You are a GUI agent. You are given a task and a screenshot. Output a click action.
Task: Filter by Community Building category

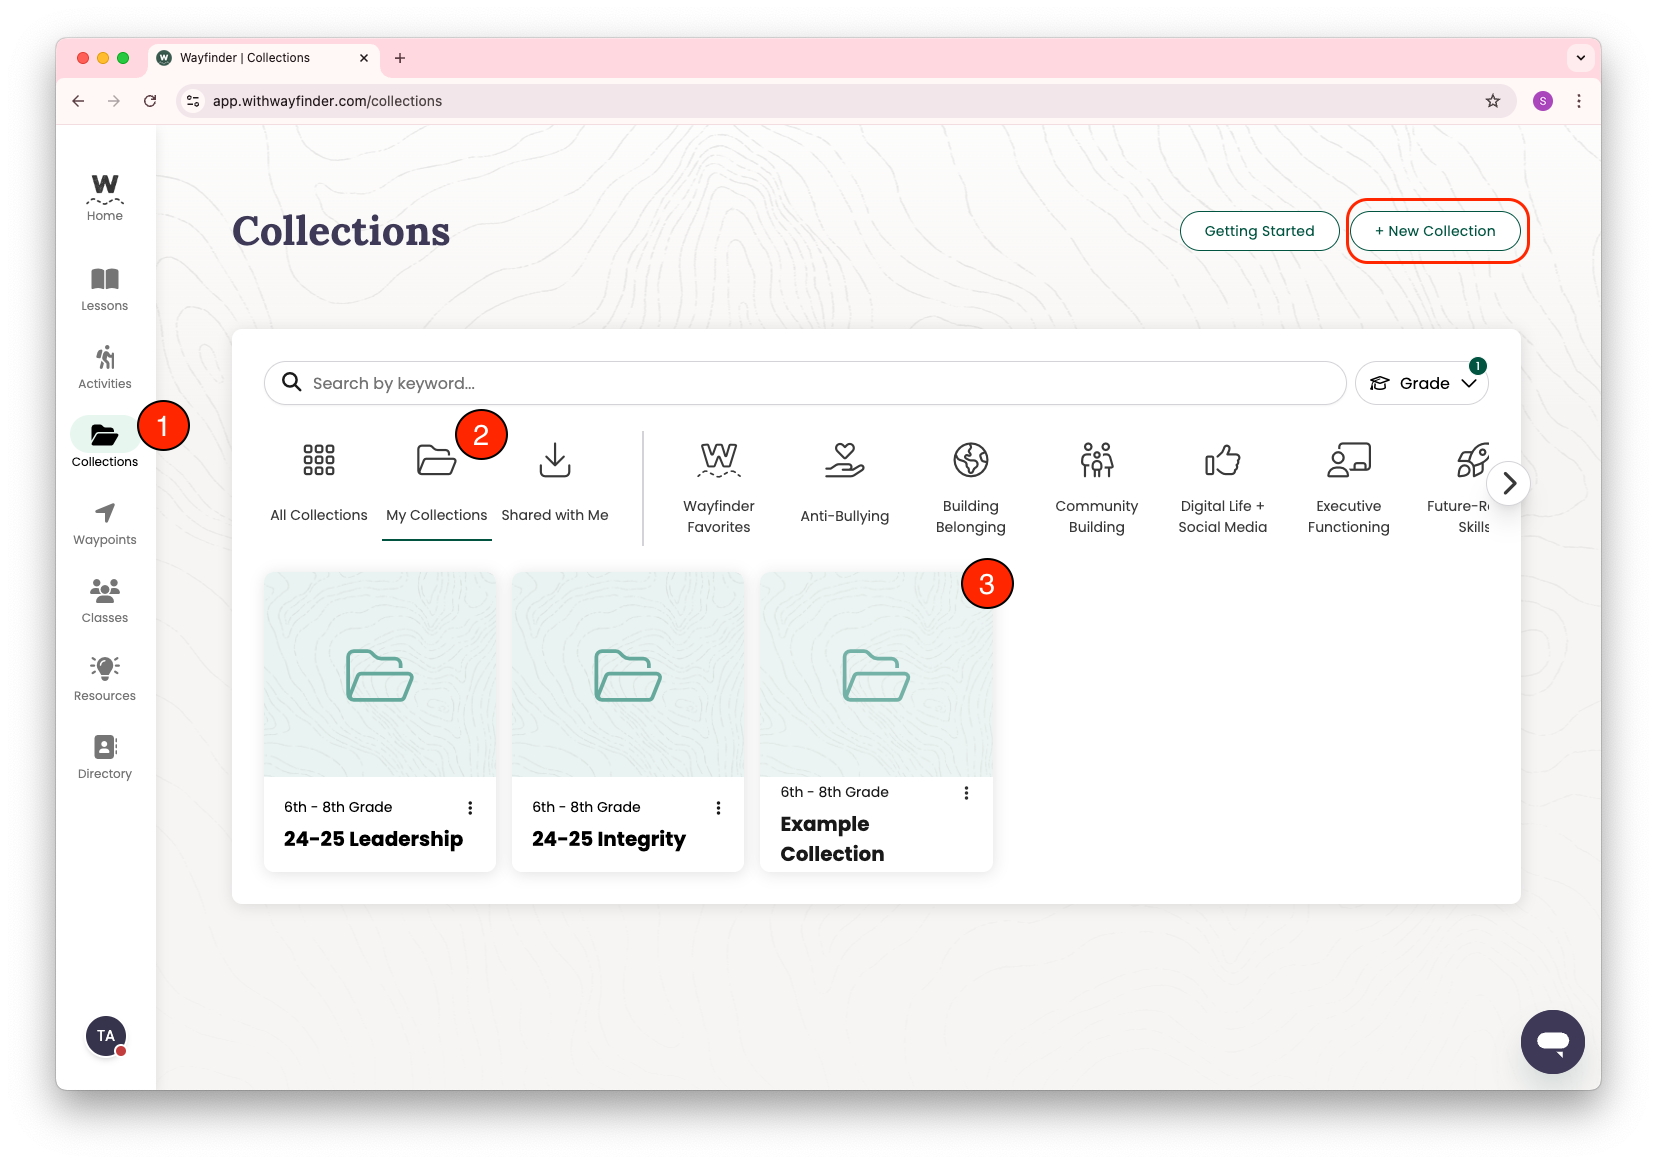click(1097, 489)
